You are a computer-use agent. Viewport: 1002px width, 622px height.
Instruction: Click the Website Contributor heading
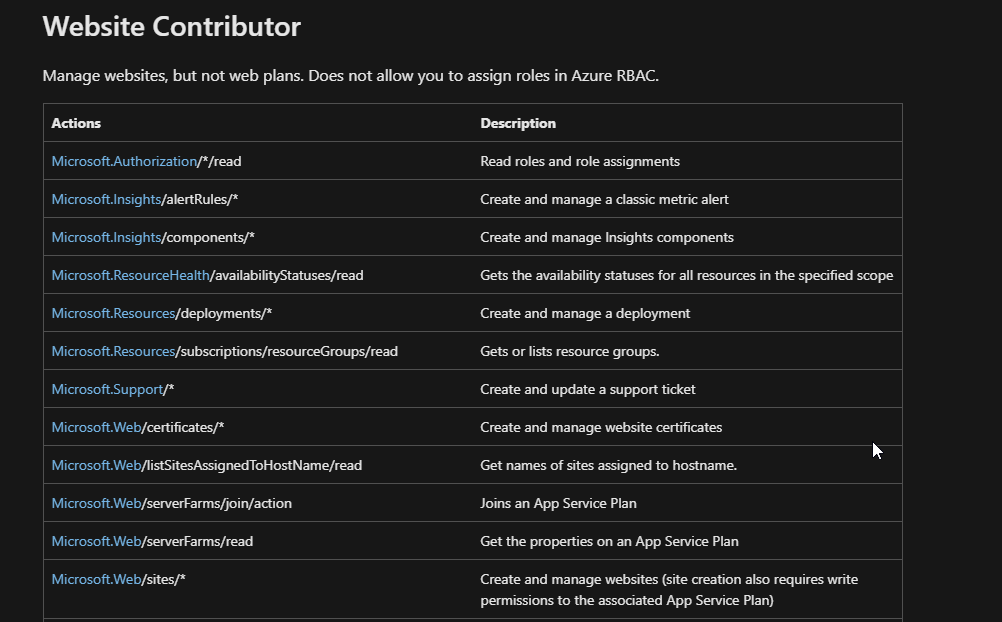coord(171,27)
